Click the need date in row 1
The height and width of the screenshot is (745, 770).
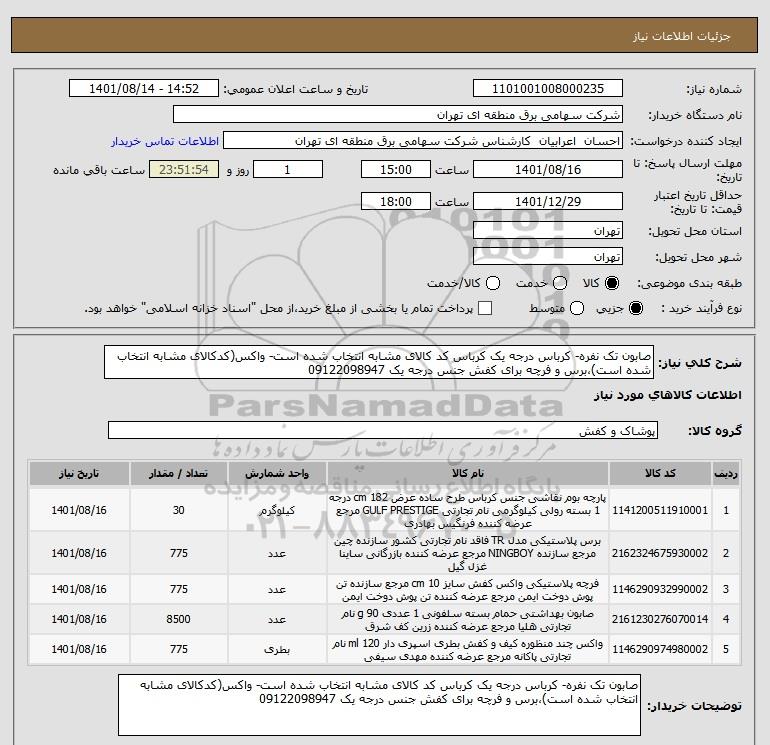[x=79, y=510]
